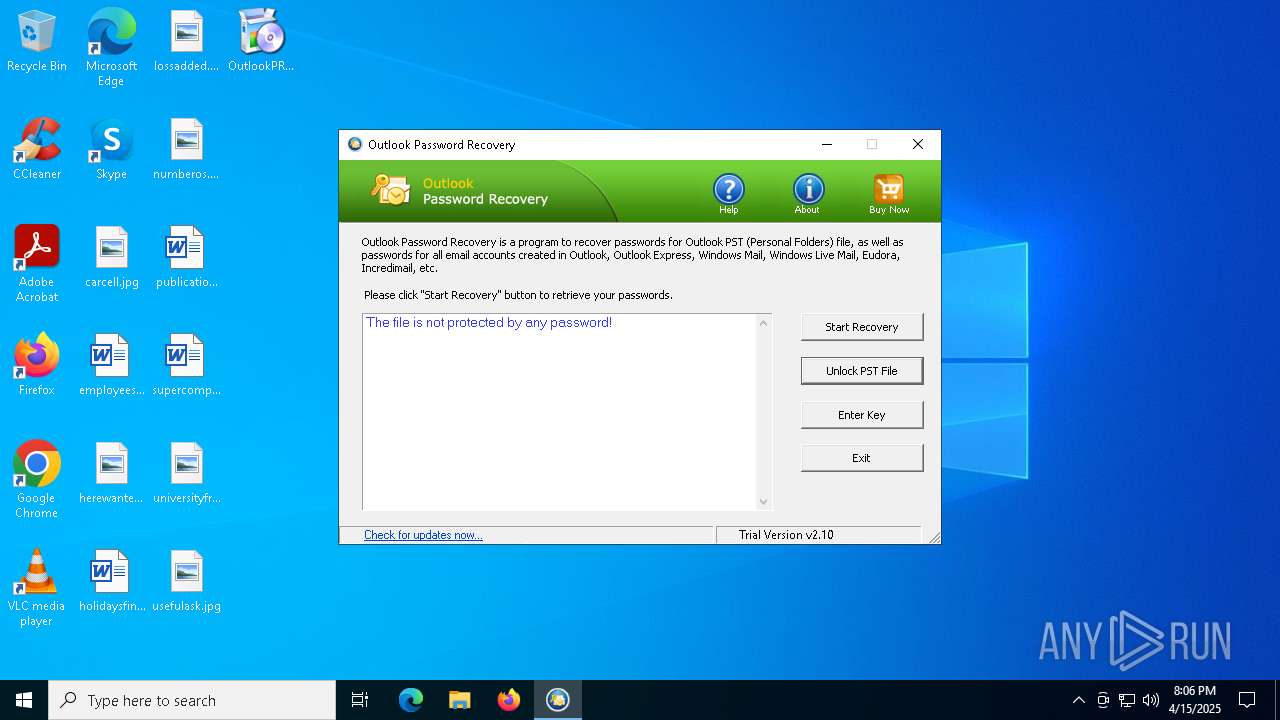
Task: Open the taskbar clock and date
Action: [x=1196, y=700]
